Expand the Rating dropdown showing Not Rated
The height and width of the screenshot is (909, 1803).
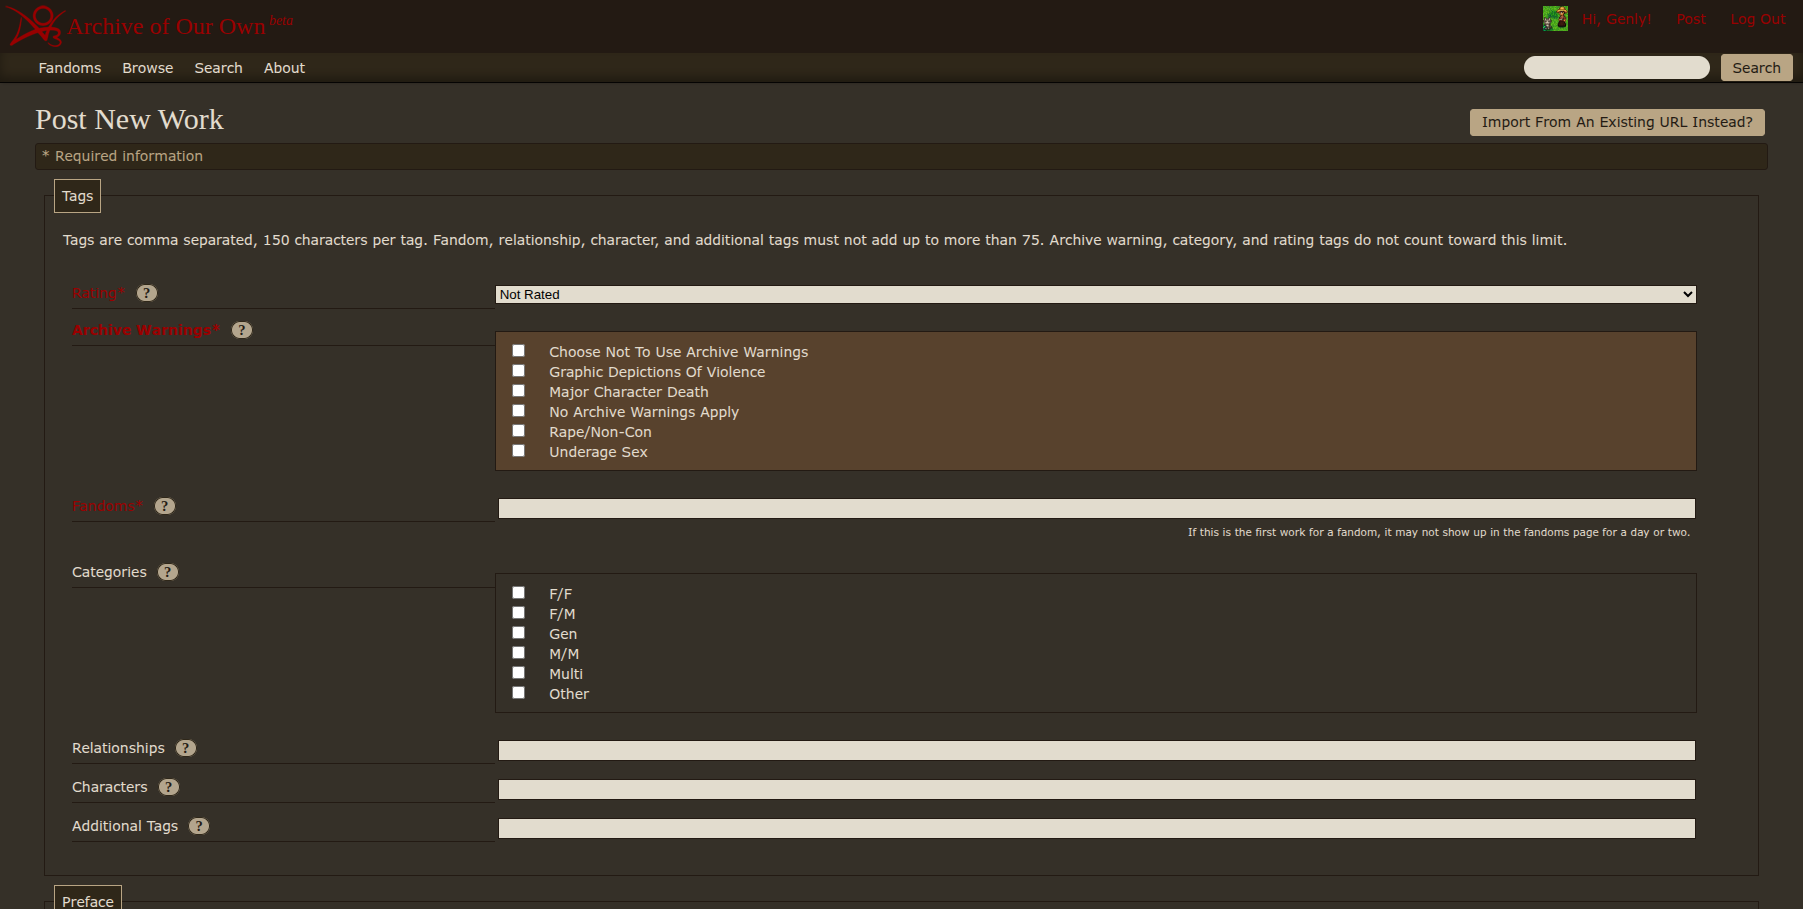(1095, 294)
